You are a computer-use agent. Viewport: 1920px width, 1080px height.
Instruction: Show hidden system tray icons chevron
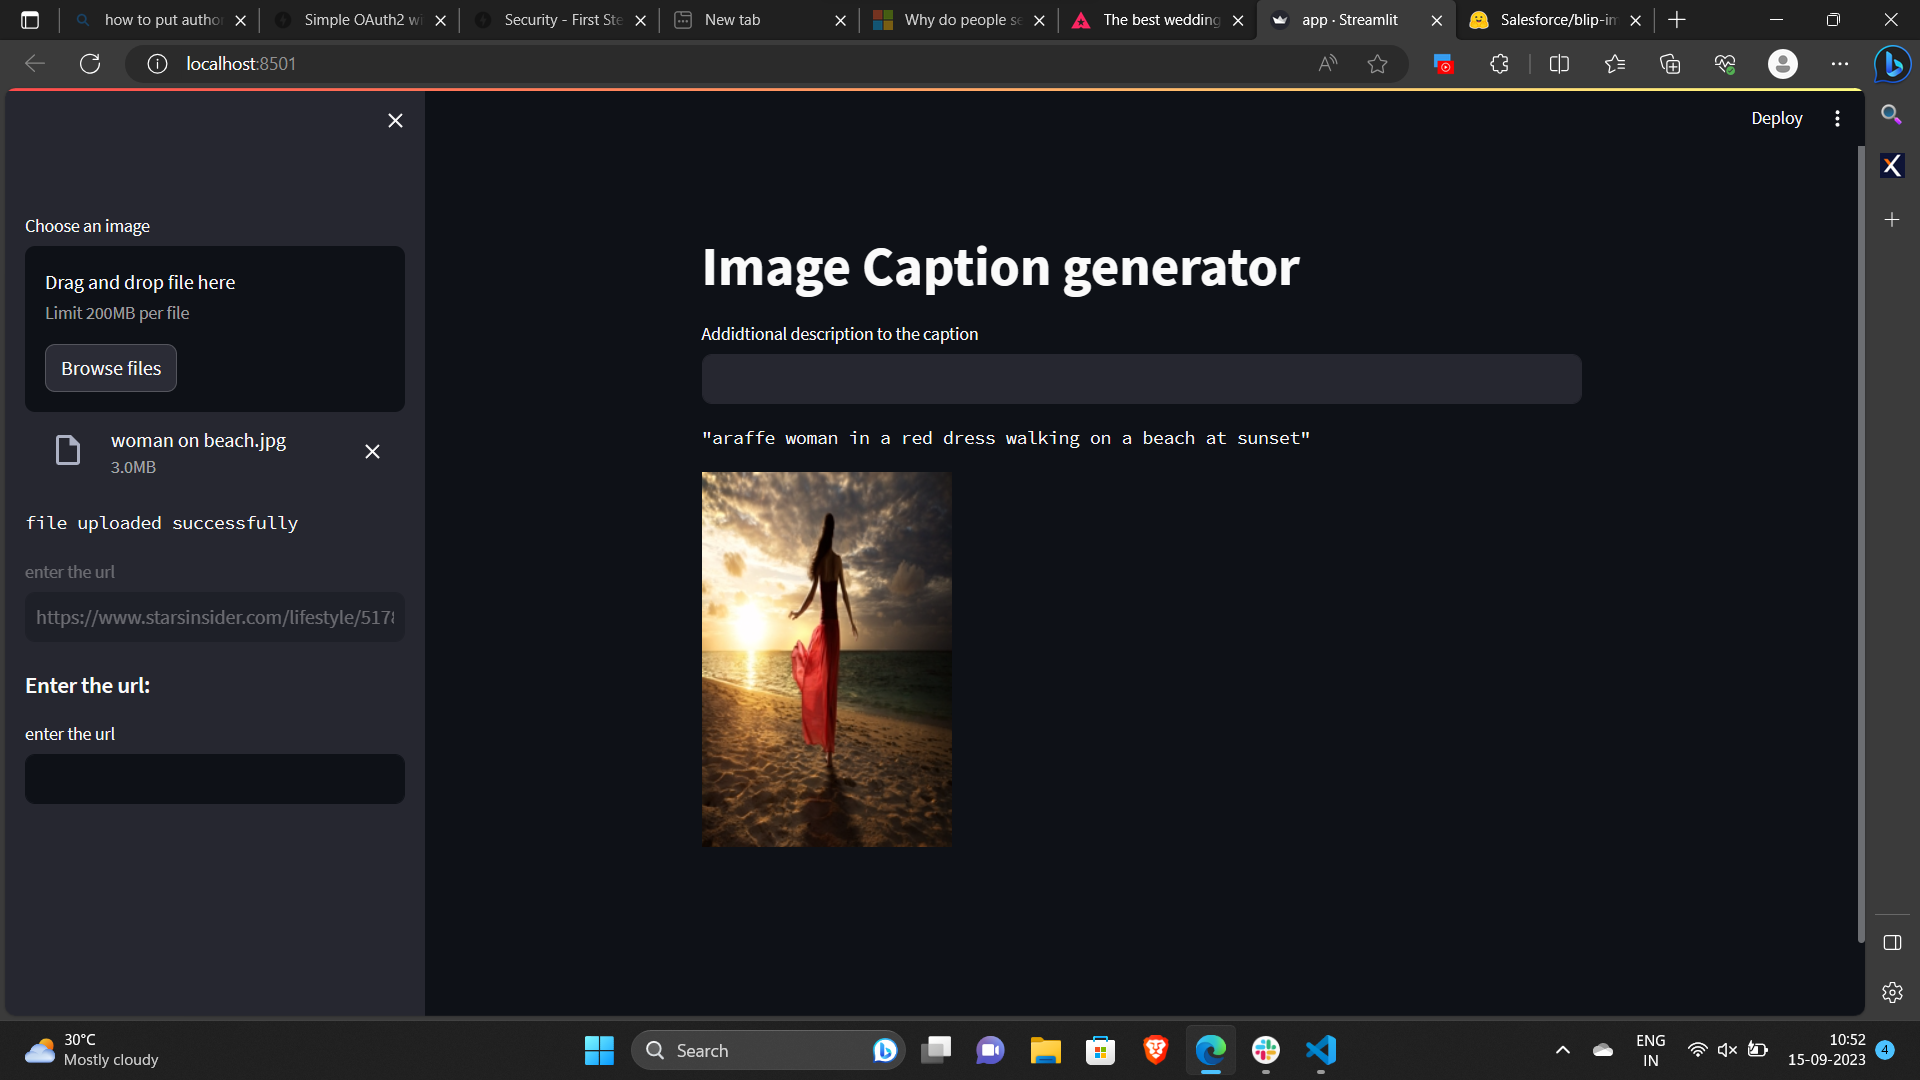1563,1050
